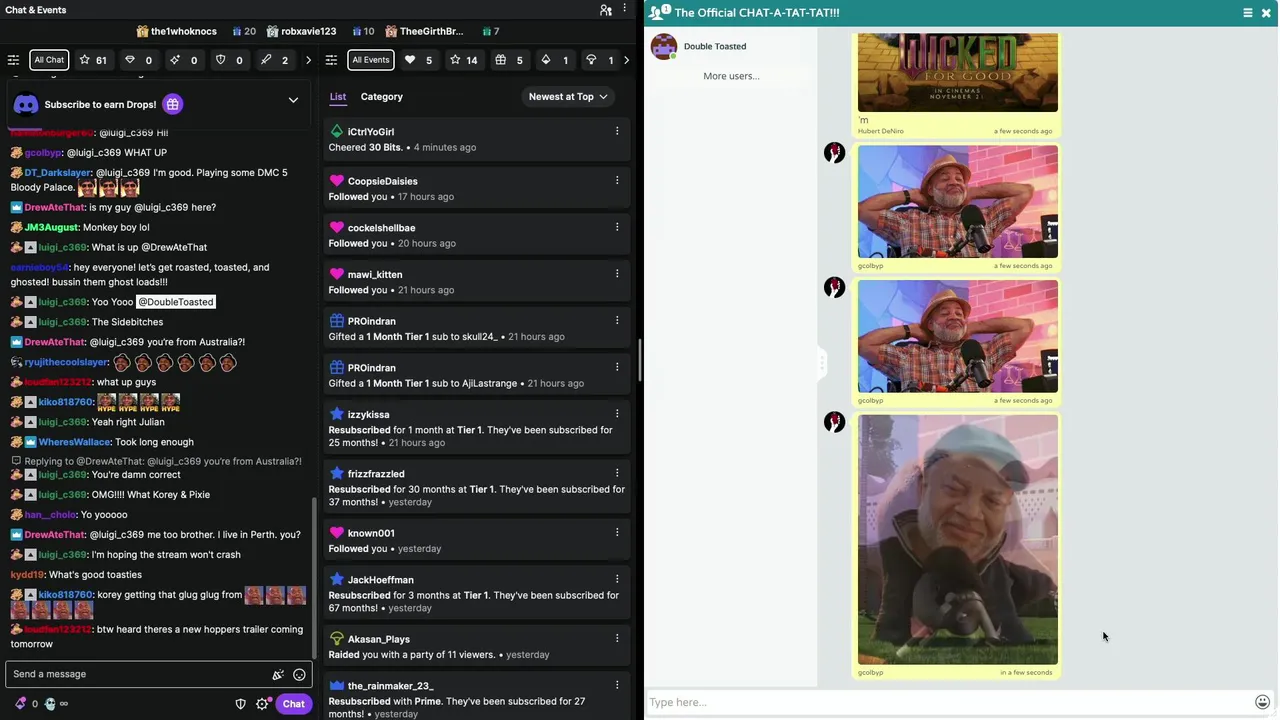
Task: Filter events by gift icon showing 5
Action: point(509,60)
